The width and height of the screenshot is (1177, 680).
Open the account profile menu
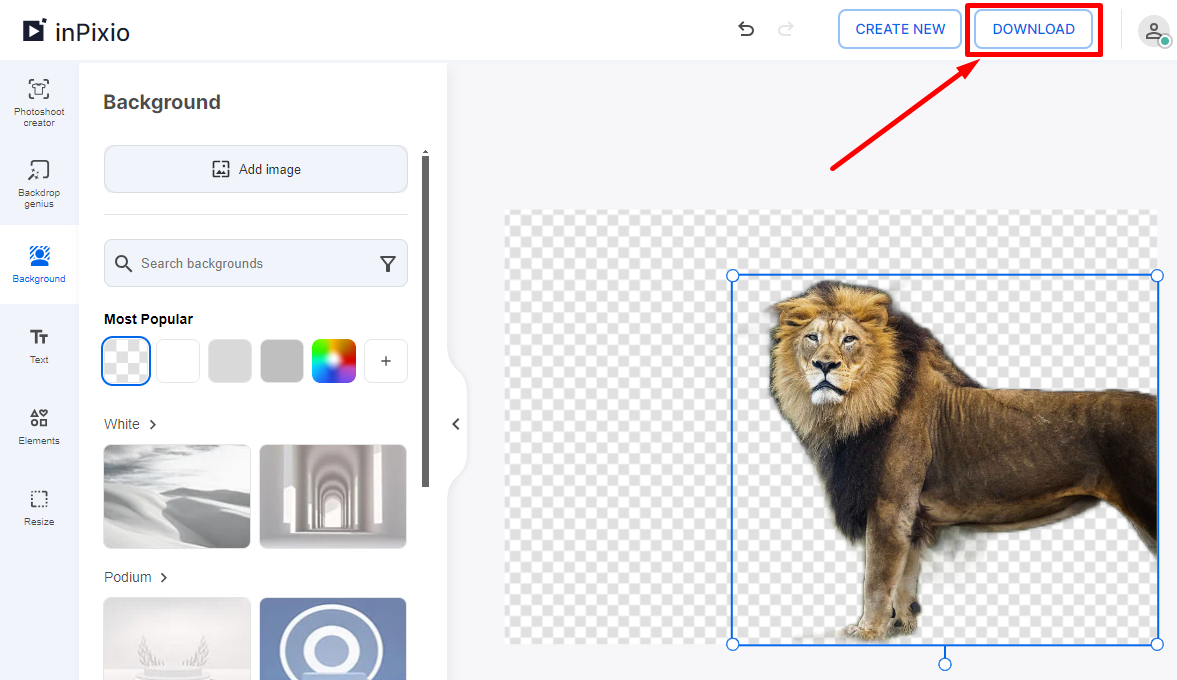pos(1154,30)
